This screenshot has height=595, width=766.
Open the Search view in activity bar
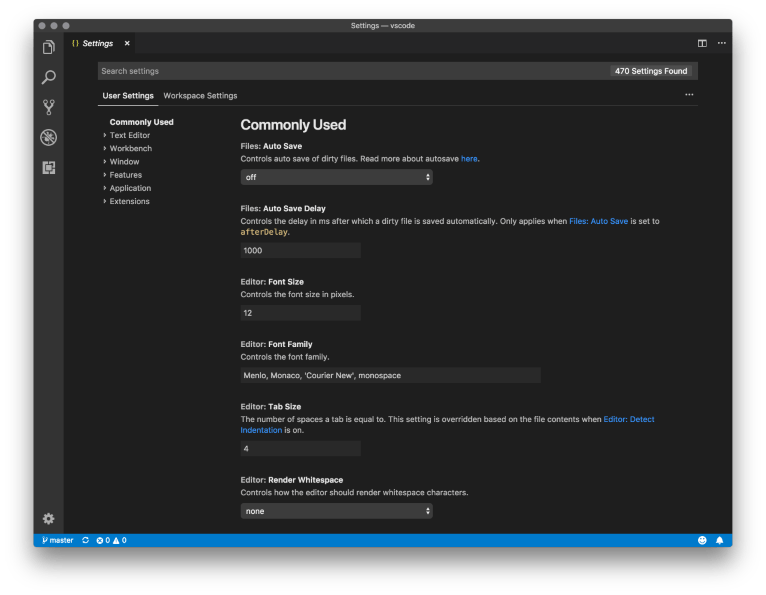[48, 77]
